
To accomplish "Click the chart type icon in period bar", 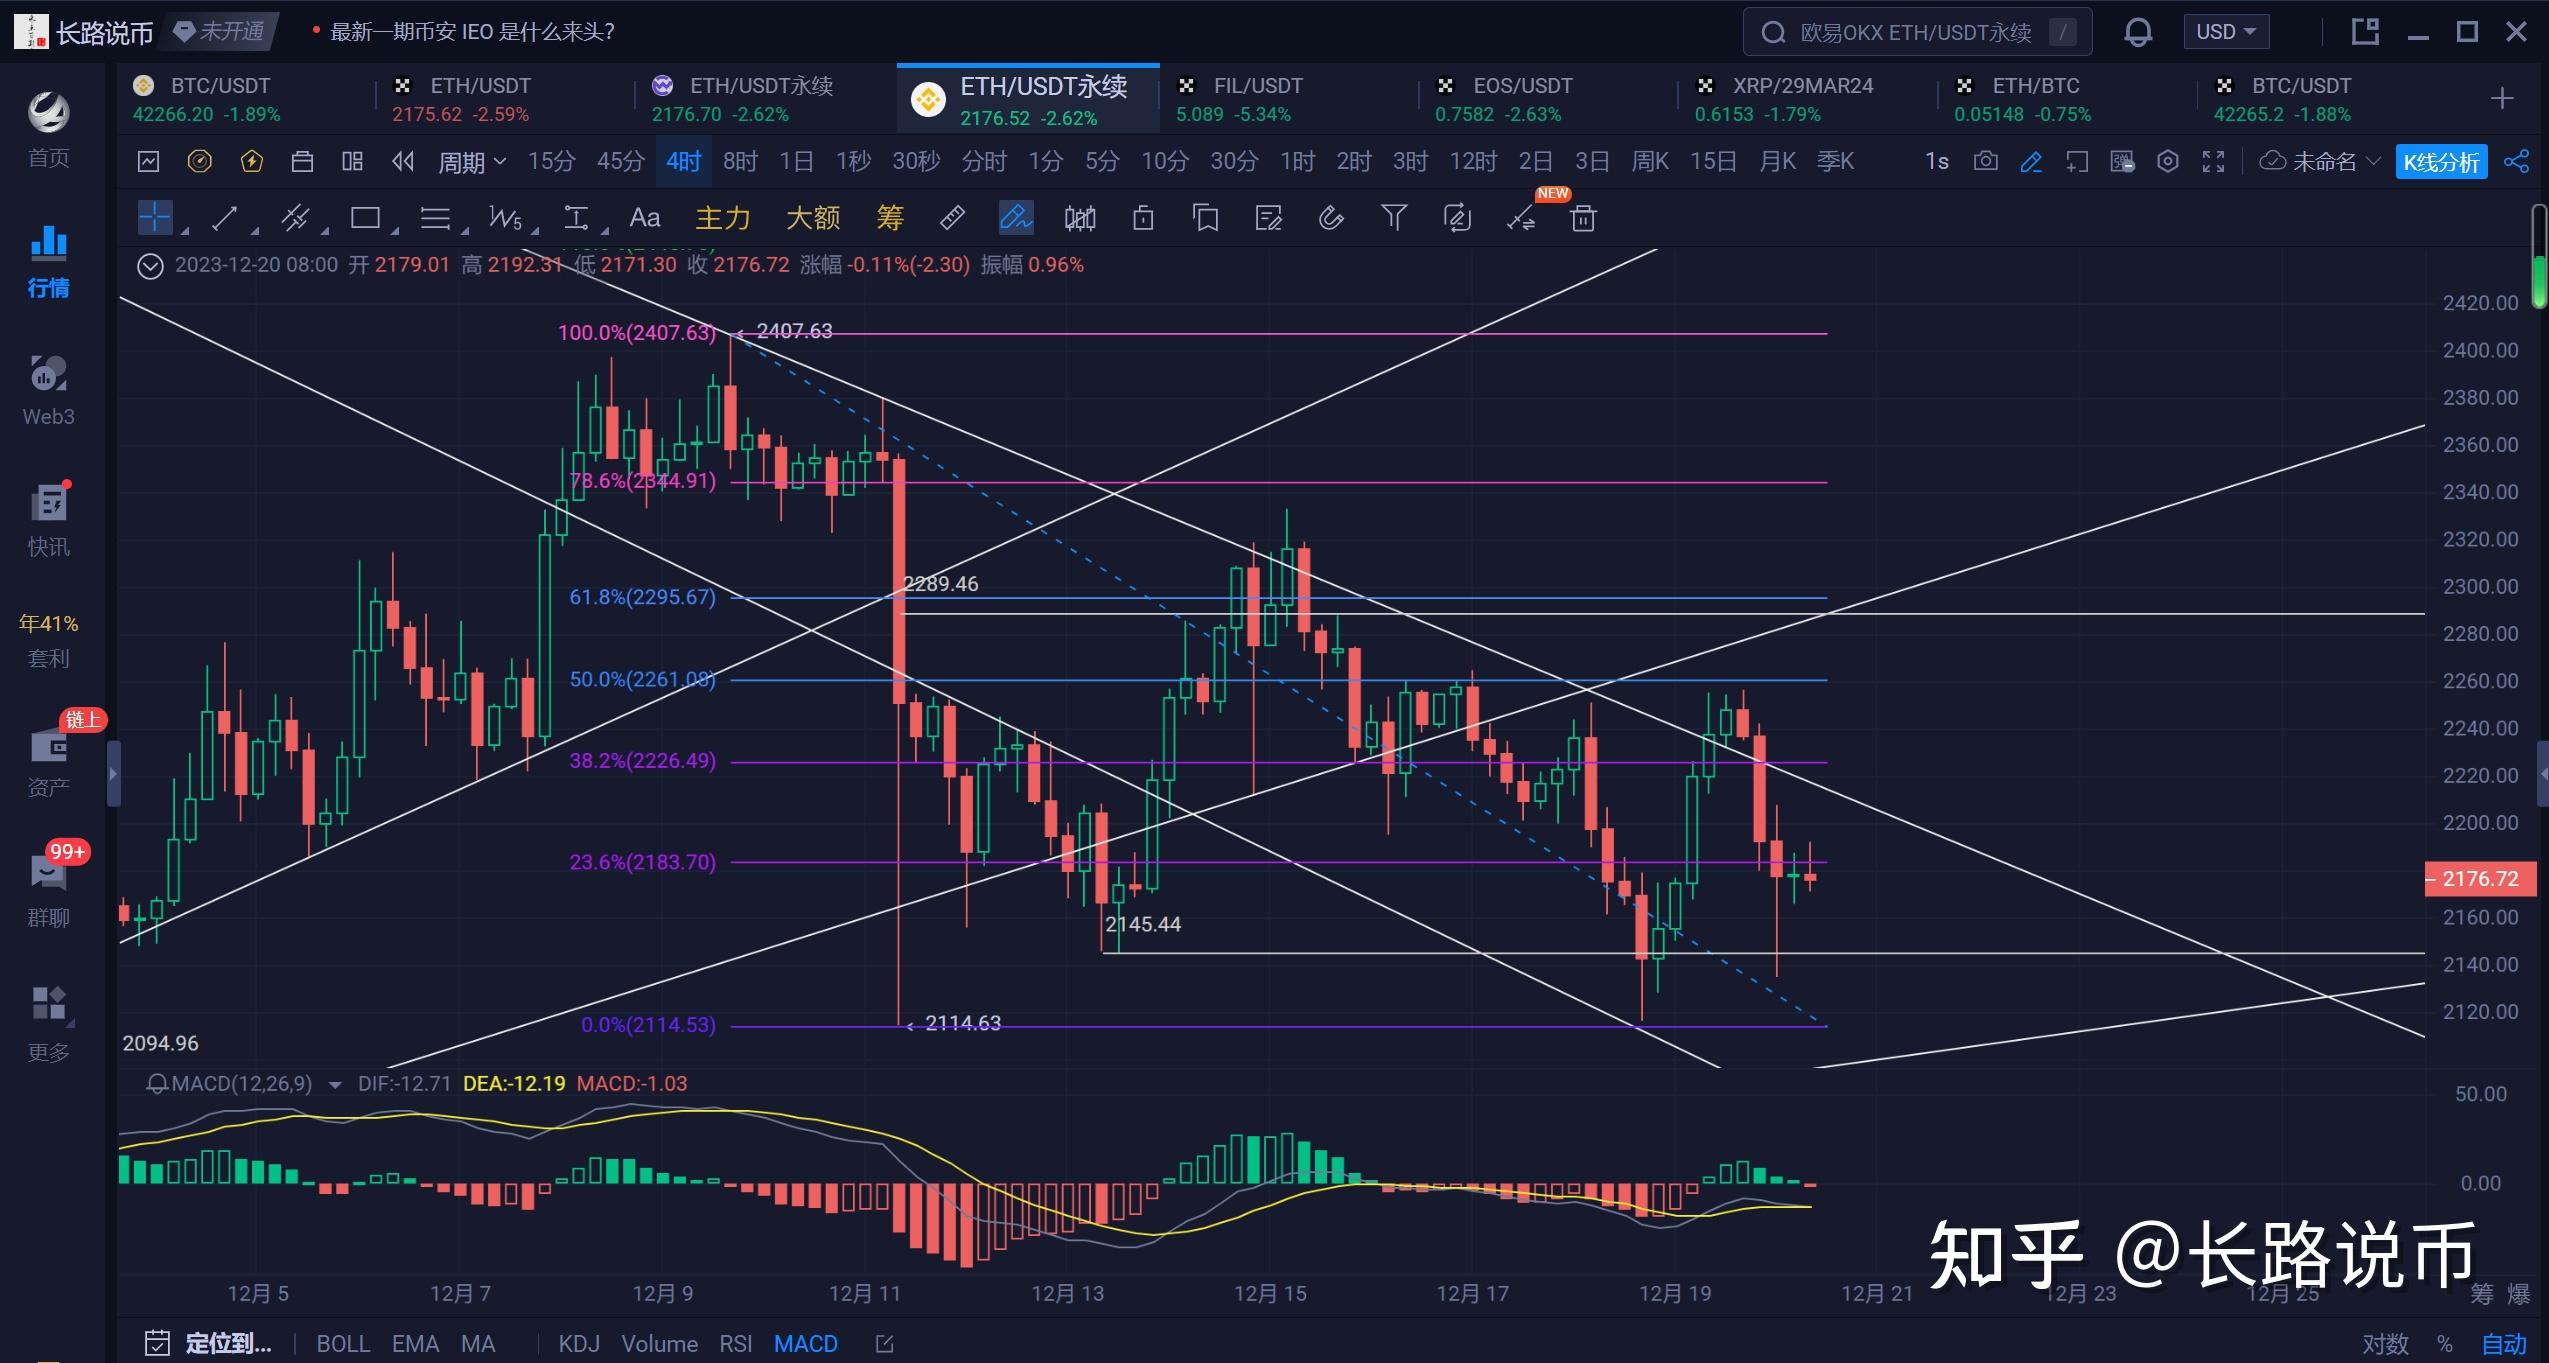I will pos(148,161).
